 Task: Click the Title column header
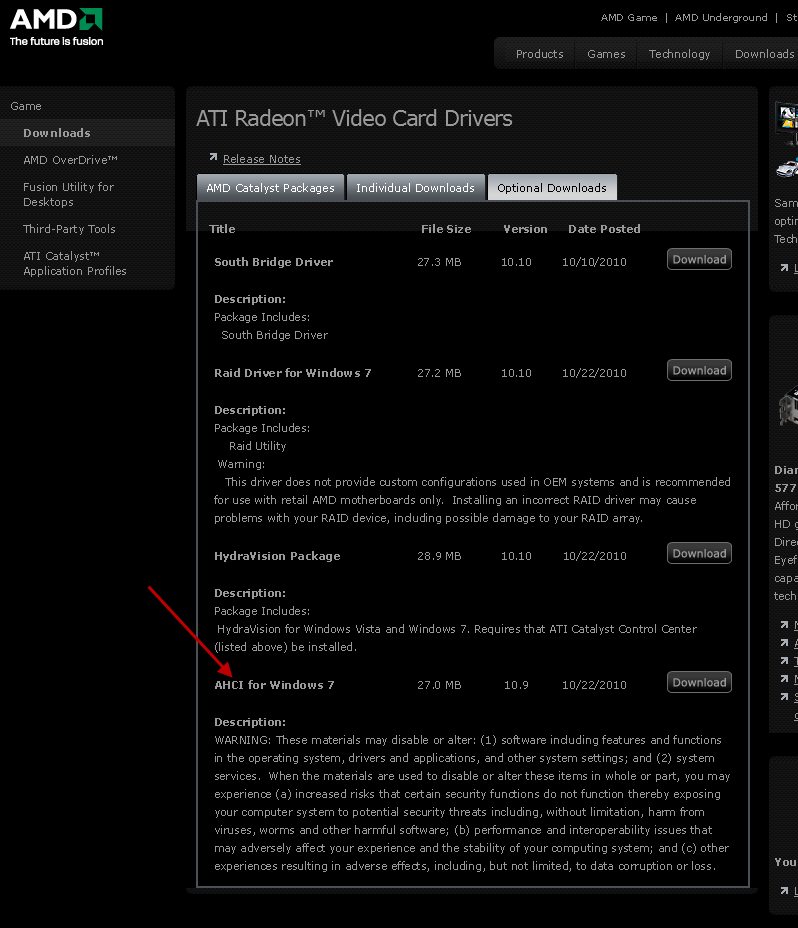tap(222, 229)
